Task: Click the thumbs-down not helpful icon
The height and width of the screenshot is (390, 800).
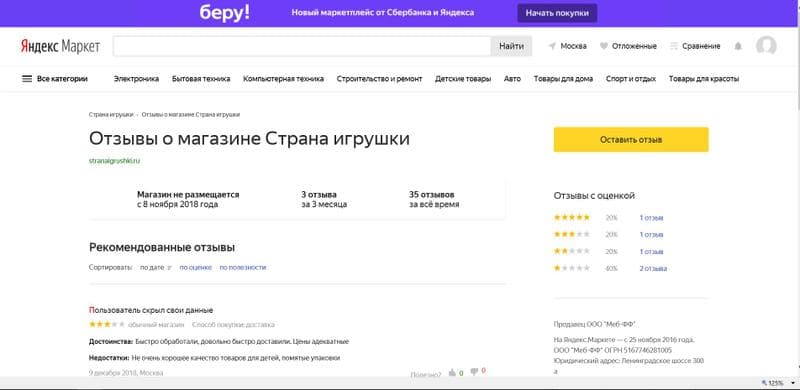Action: pyautogui.click(x=473, y=372)
